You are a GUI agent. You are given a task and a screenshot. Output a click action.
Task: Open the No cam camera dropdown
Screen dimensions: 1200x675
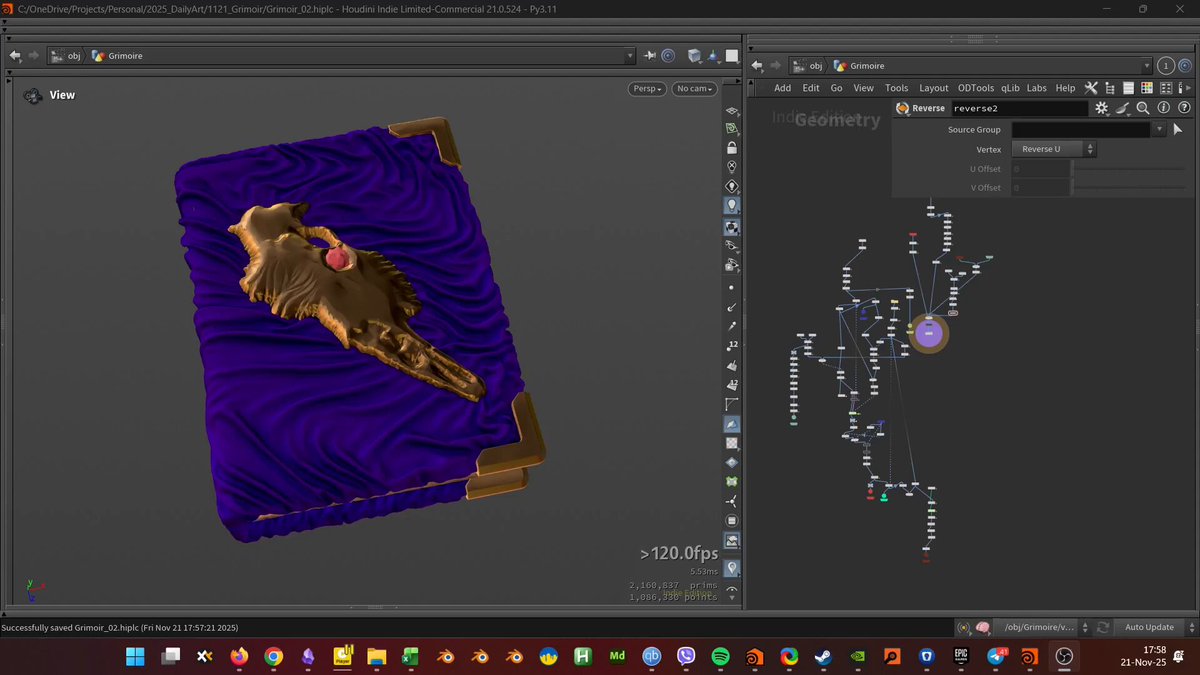tap(695, 89)
